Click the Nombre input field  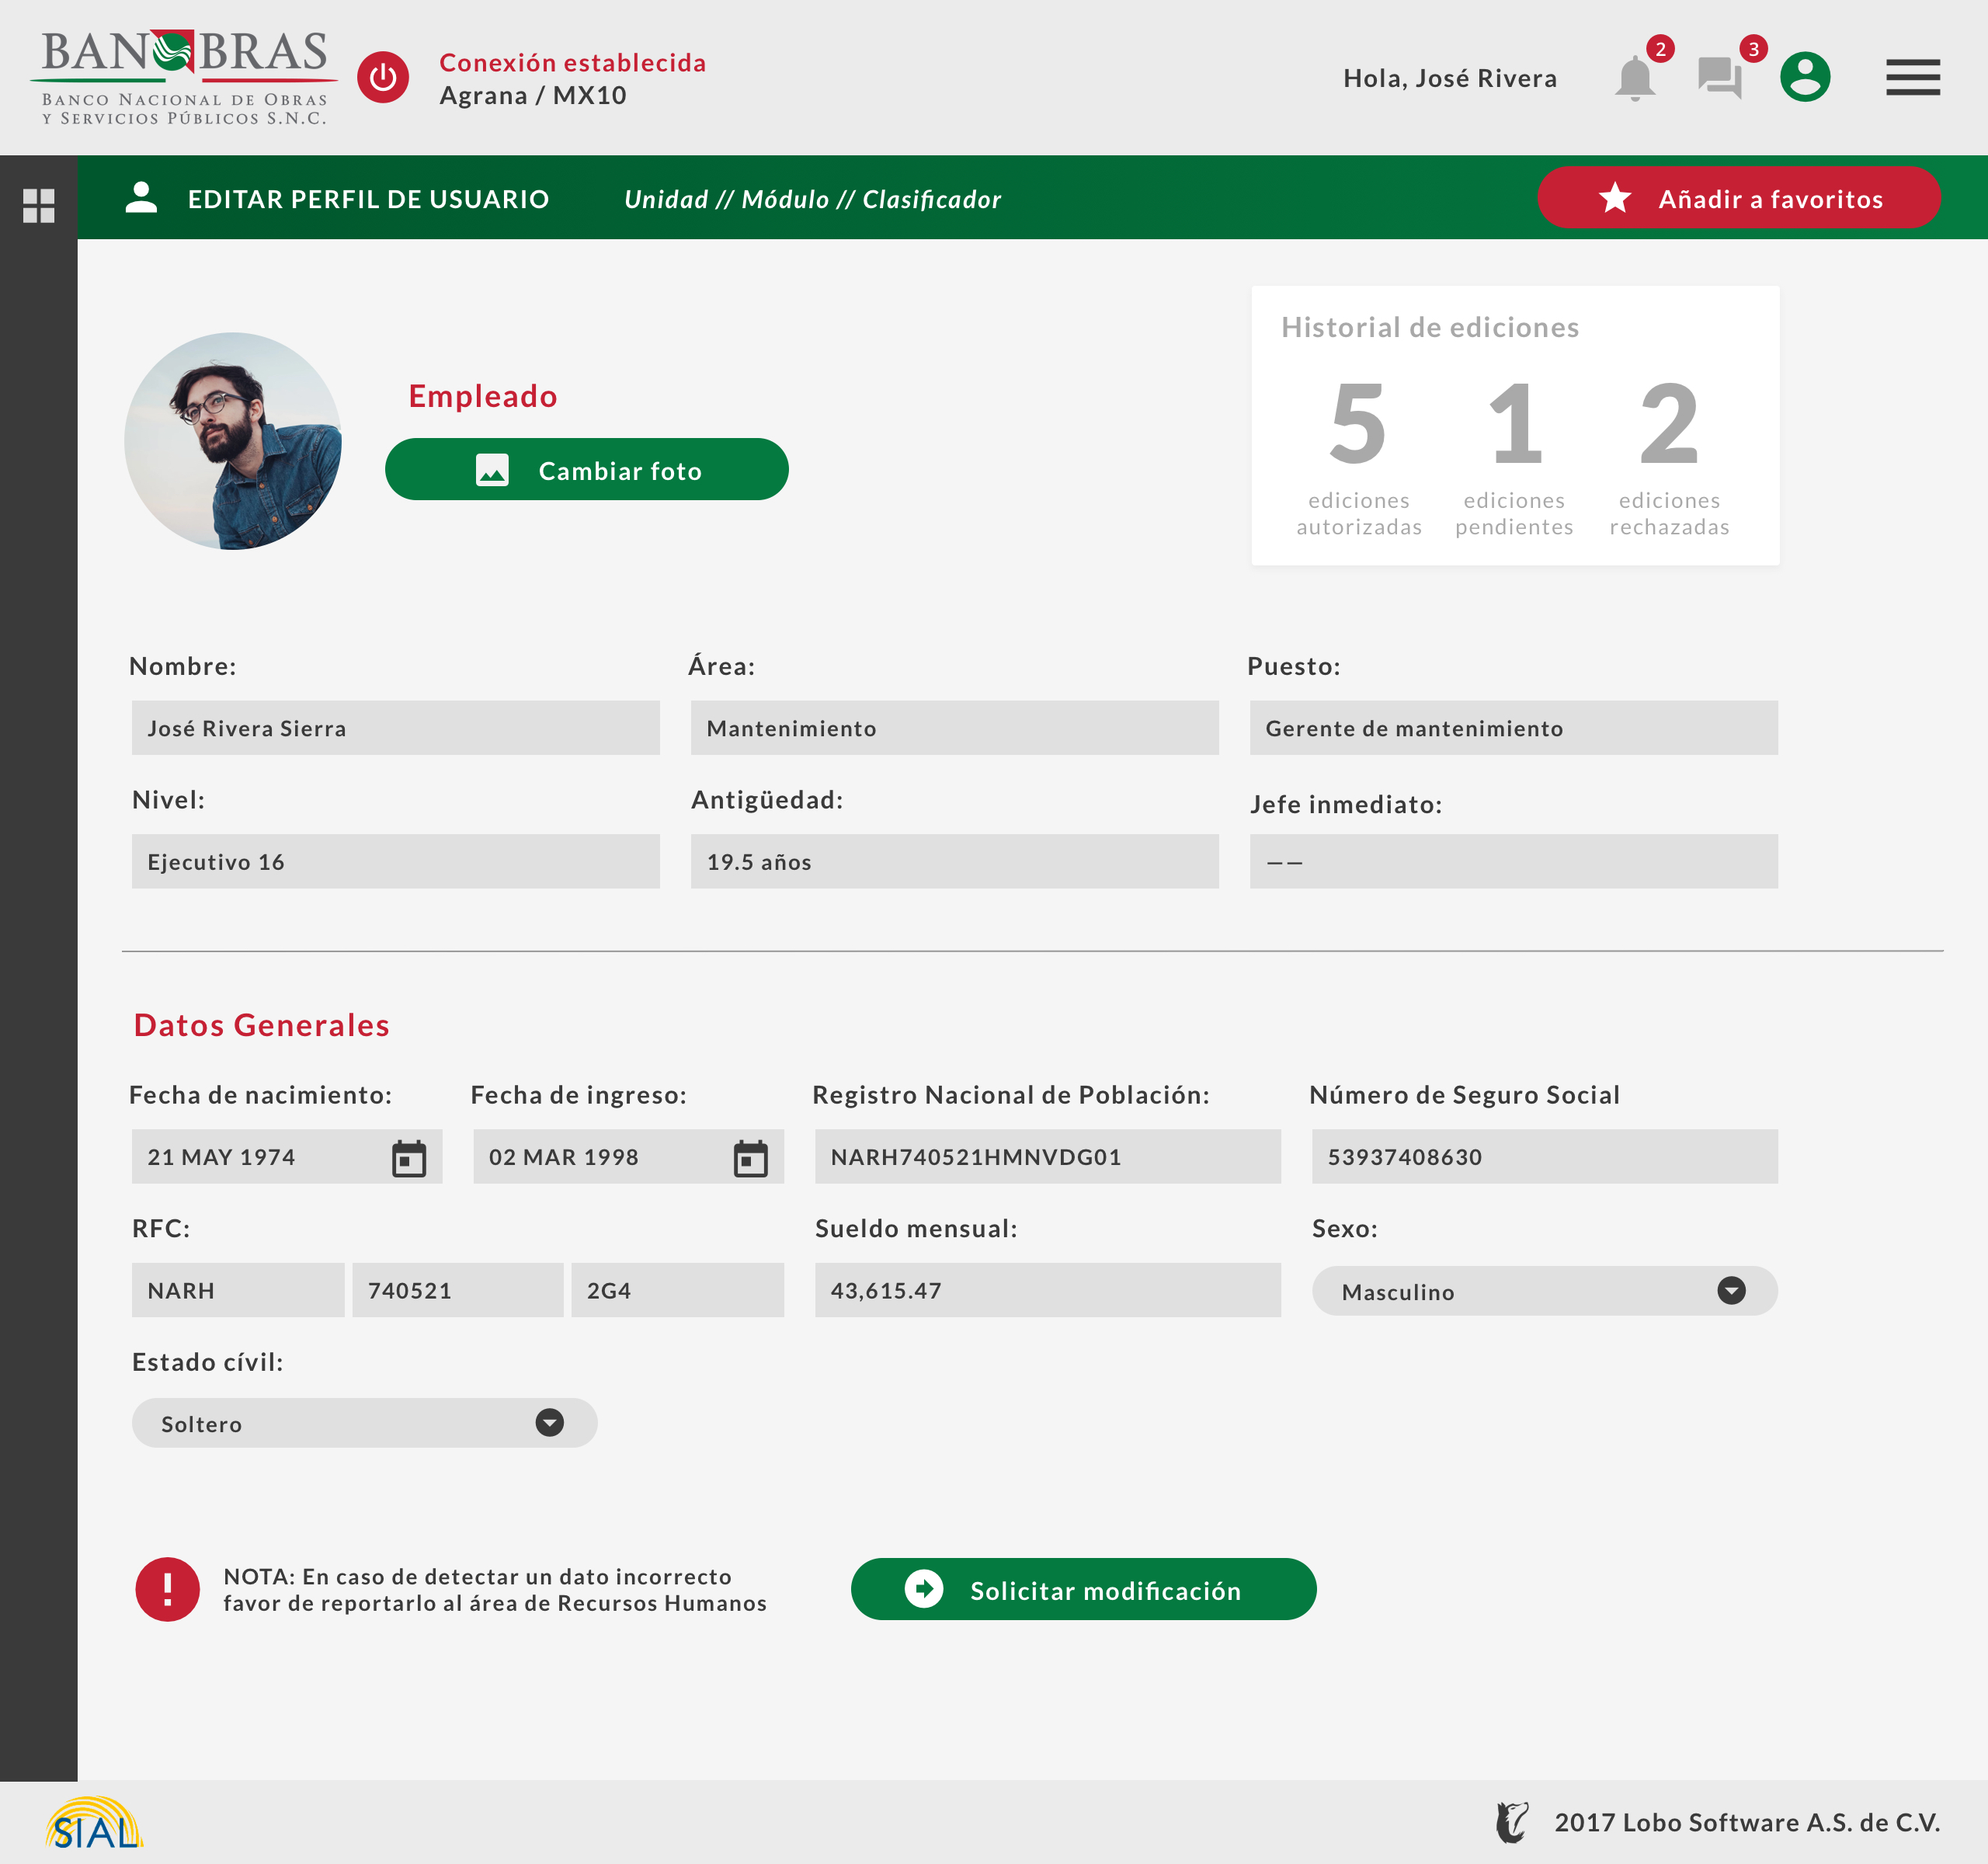pos(395,728)
